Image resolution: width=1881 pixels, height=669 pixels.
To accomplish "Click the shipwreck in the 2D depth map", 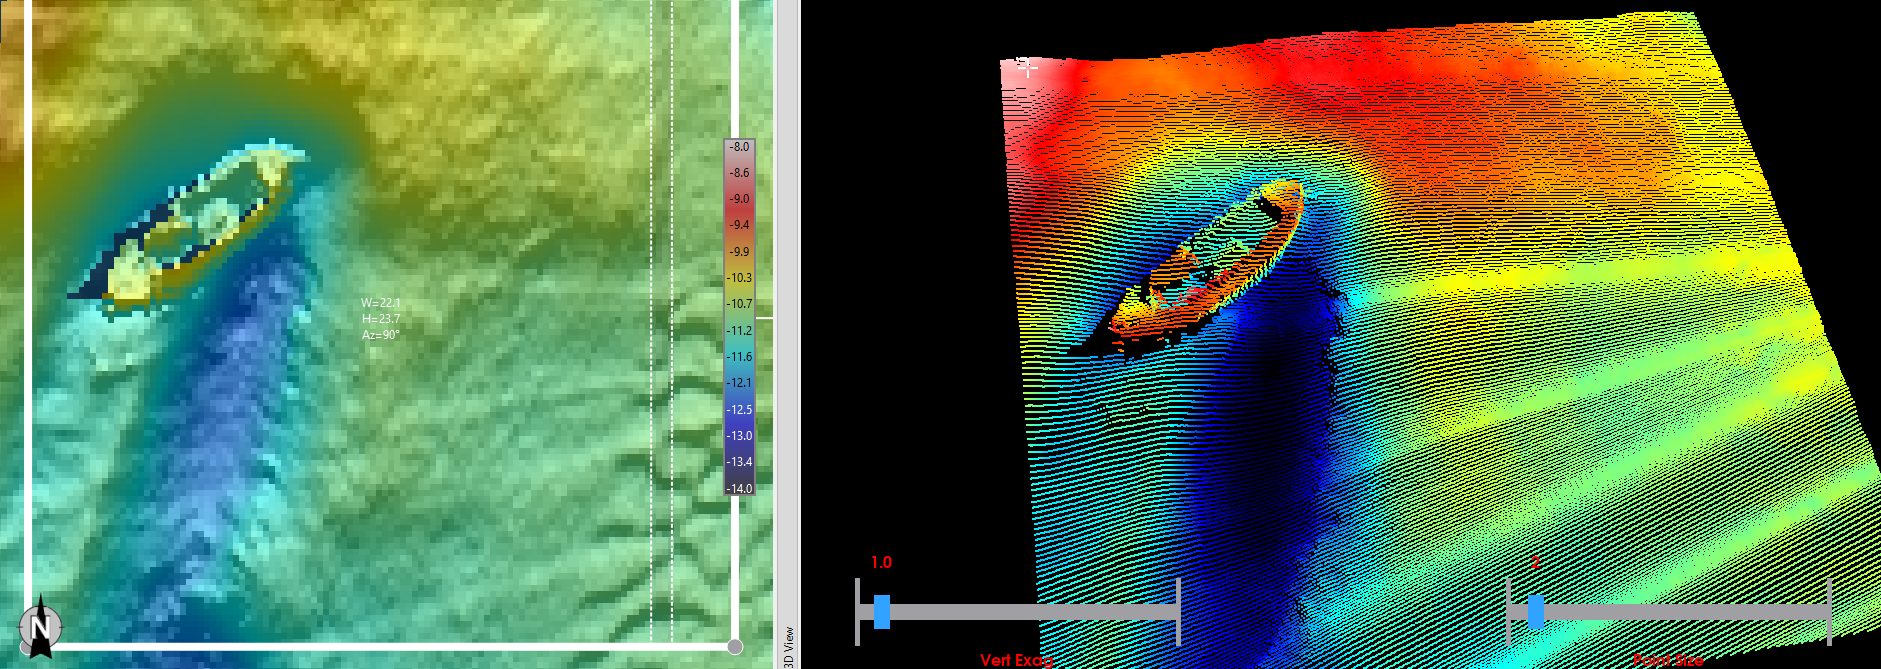I will click(x=190, y=226).
